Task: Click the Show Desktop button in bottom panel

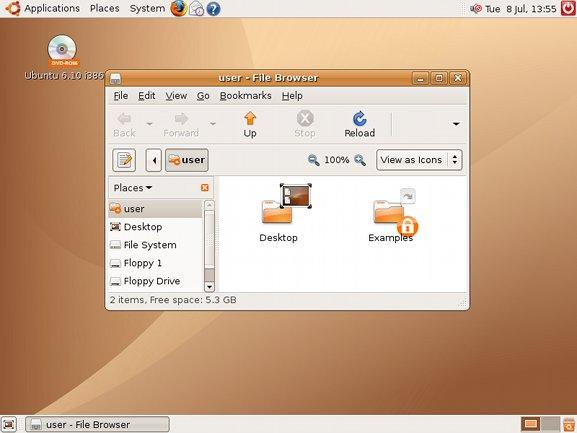Action: 9,425
